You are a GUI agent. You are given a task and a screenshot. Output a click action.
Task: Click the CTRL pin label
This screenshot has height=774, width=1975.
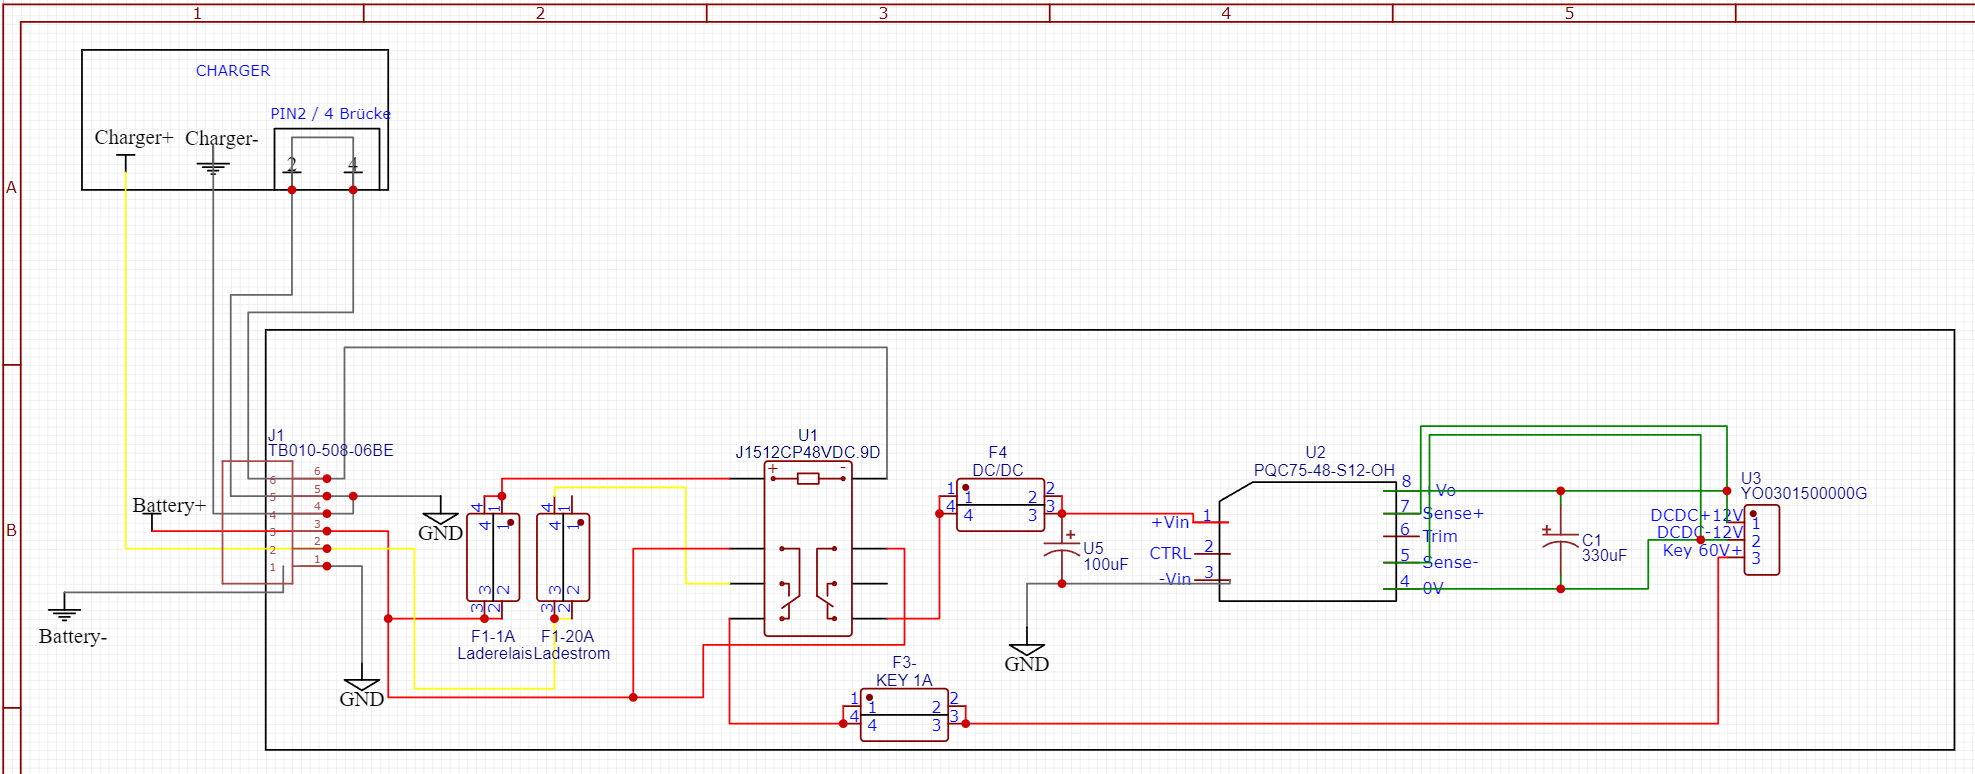point(1170,554)
